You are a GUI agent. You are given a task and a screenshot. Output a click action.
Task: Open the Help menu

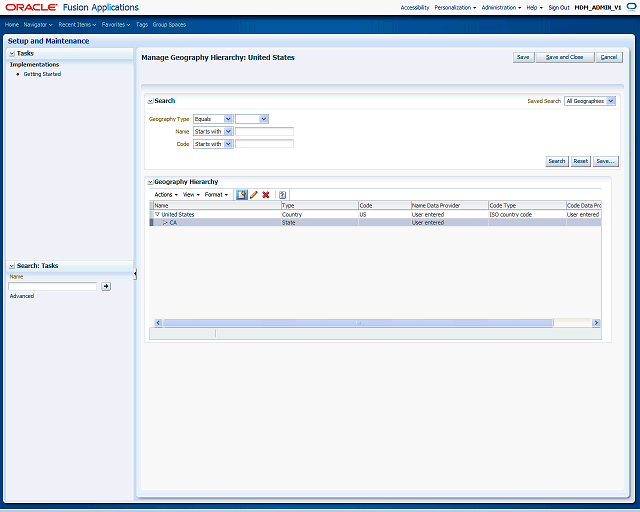coord(534,7)
